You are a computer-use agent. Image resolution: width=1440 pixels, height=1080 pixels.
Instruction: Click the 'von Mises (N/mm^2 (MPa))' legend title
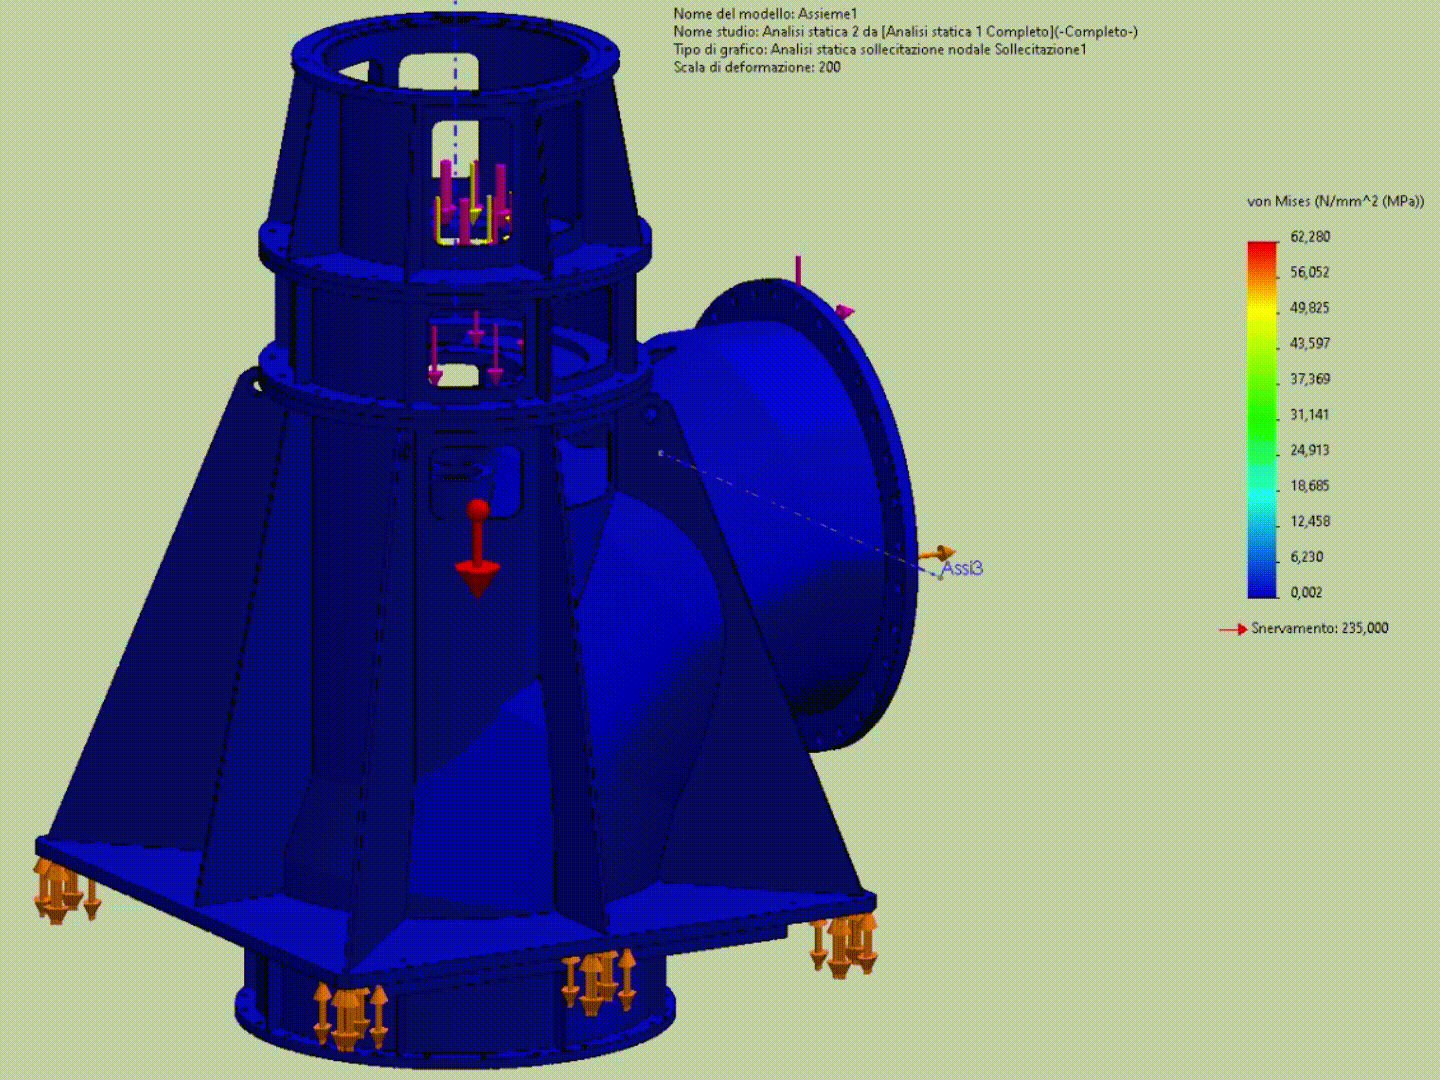coord(1335,201)
